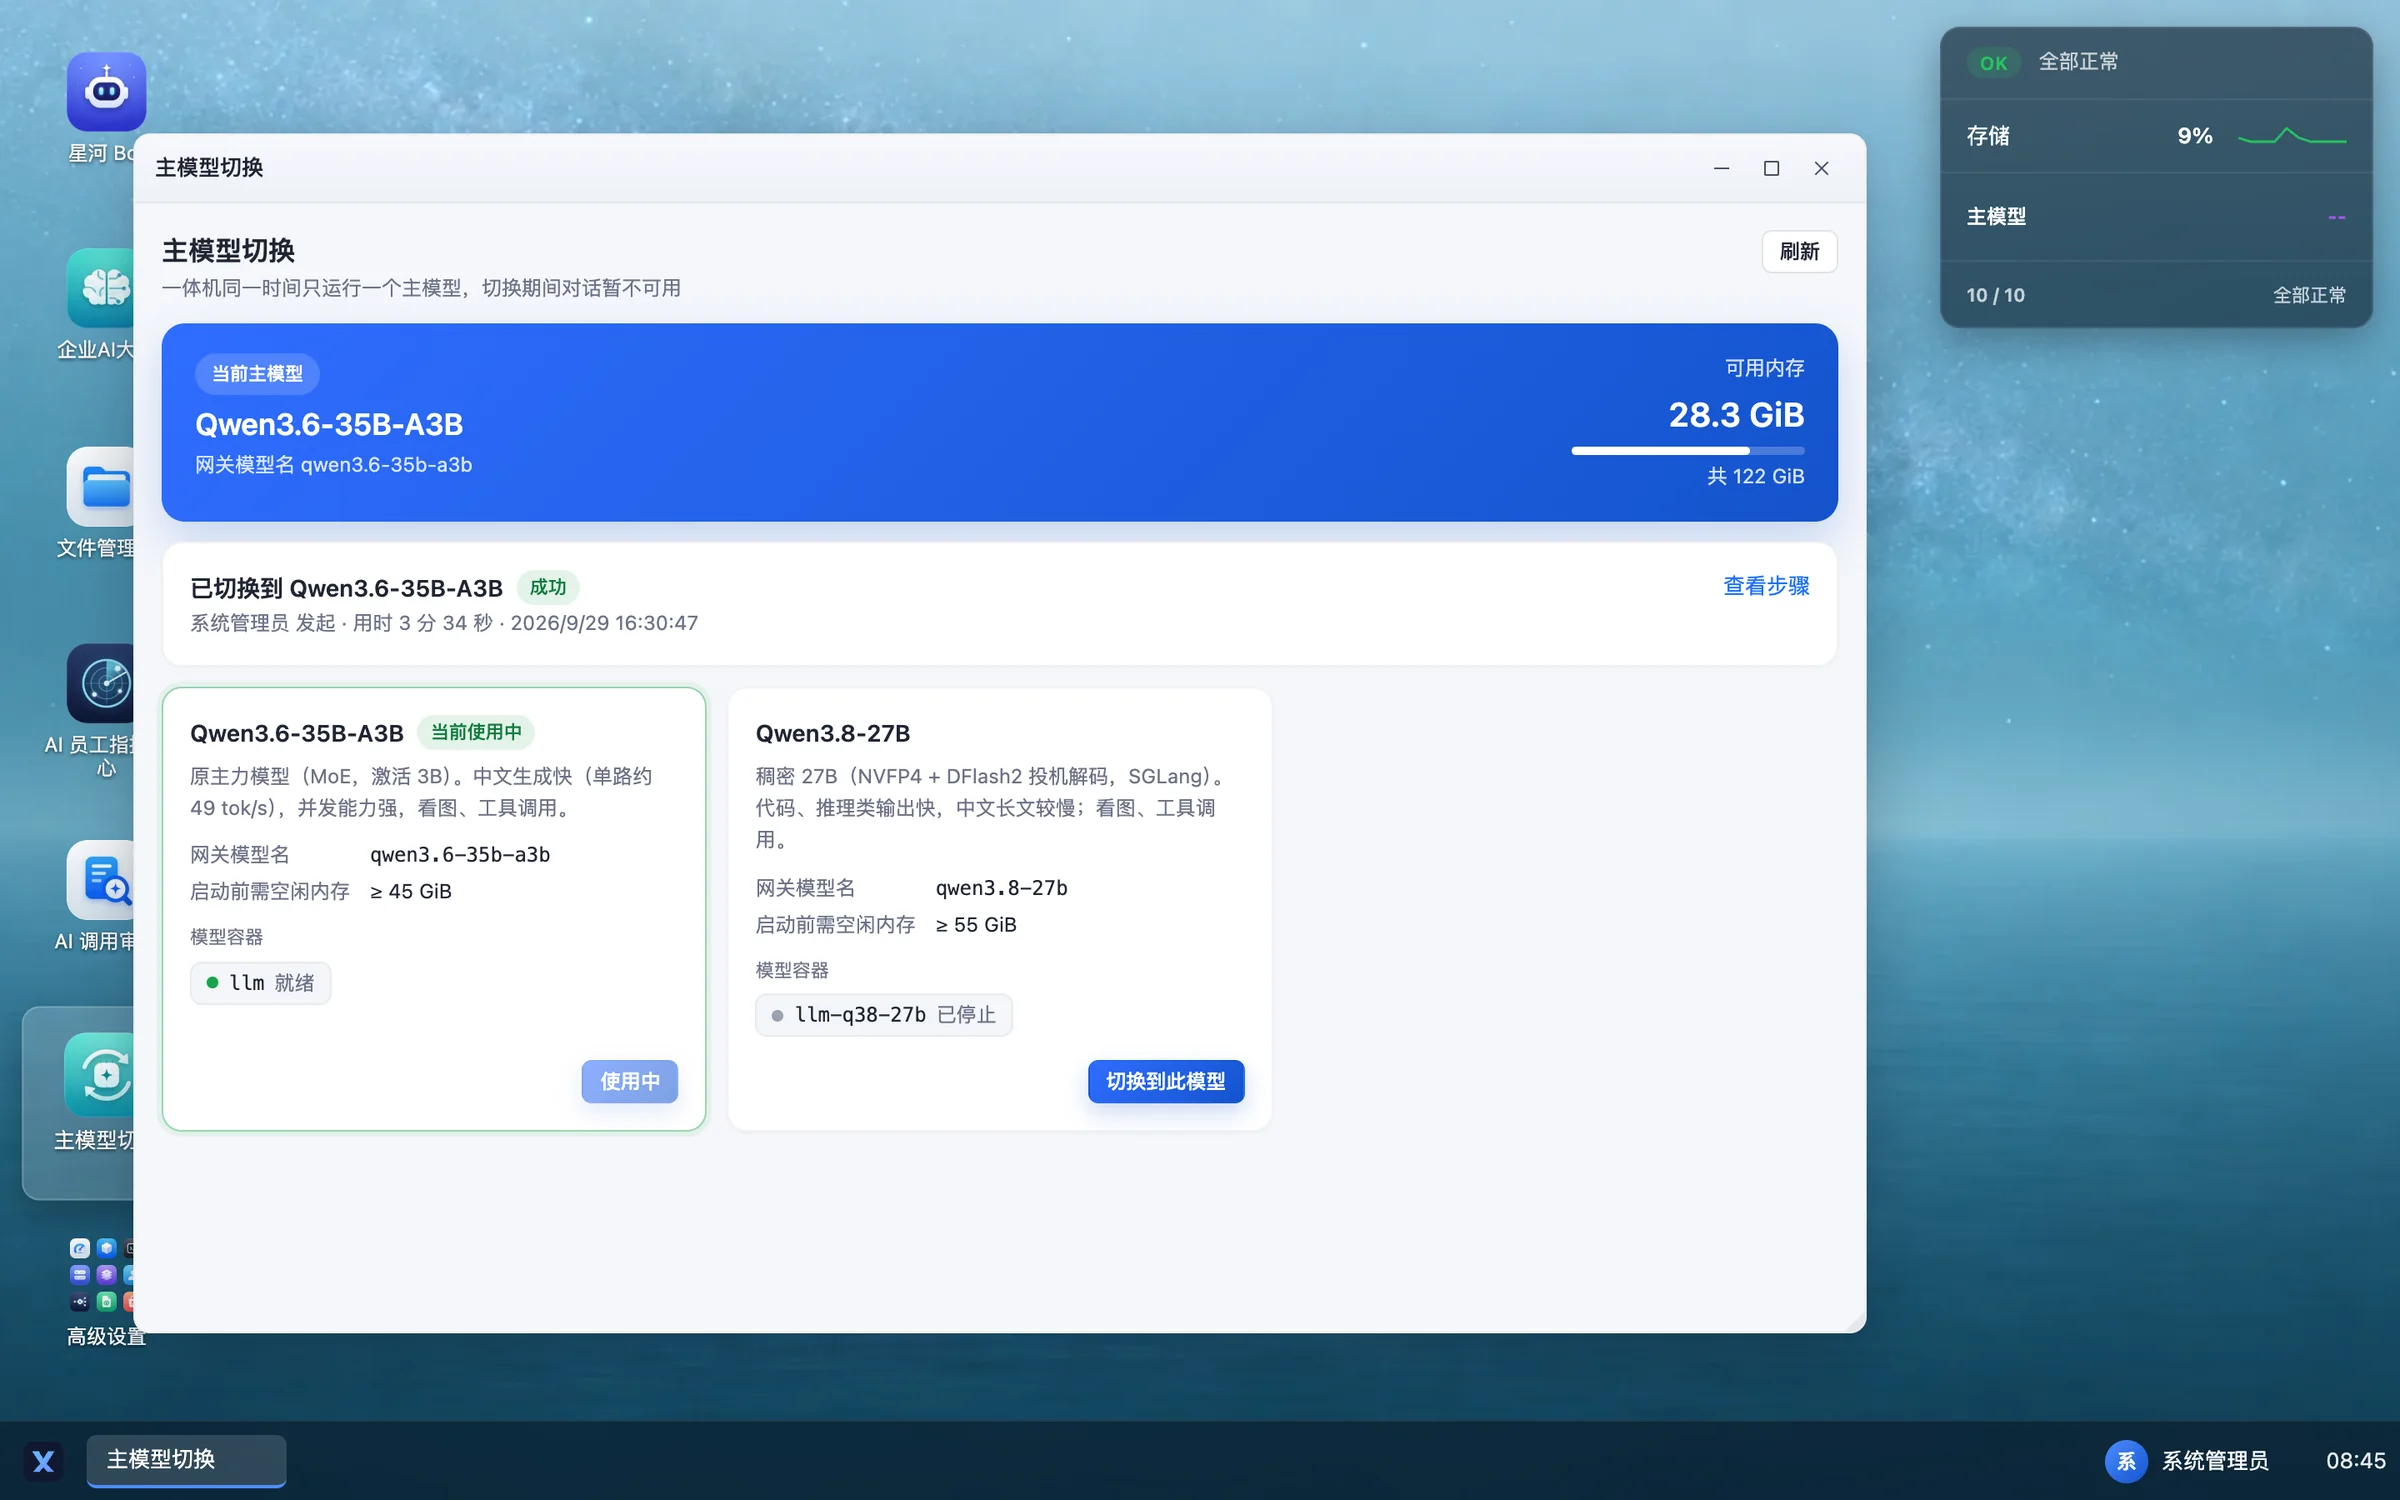Click the ≥ 45 GiB memory requirement value

click(x=411, y=891)
